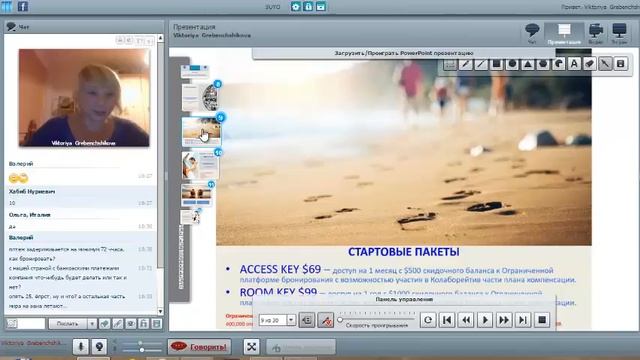The image size is (640, 360).
Task: Click the Чат panel header
Action: [x=84, y=27]
